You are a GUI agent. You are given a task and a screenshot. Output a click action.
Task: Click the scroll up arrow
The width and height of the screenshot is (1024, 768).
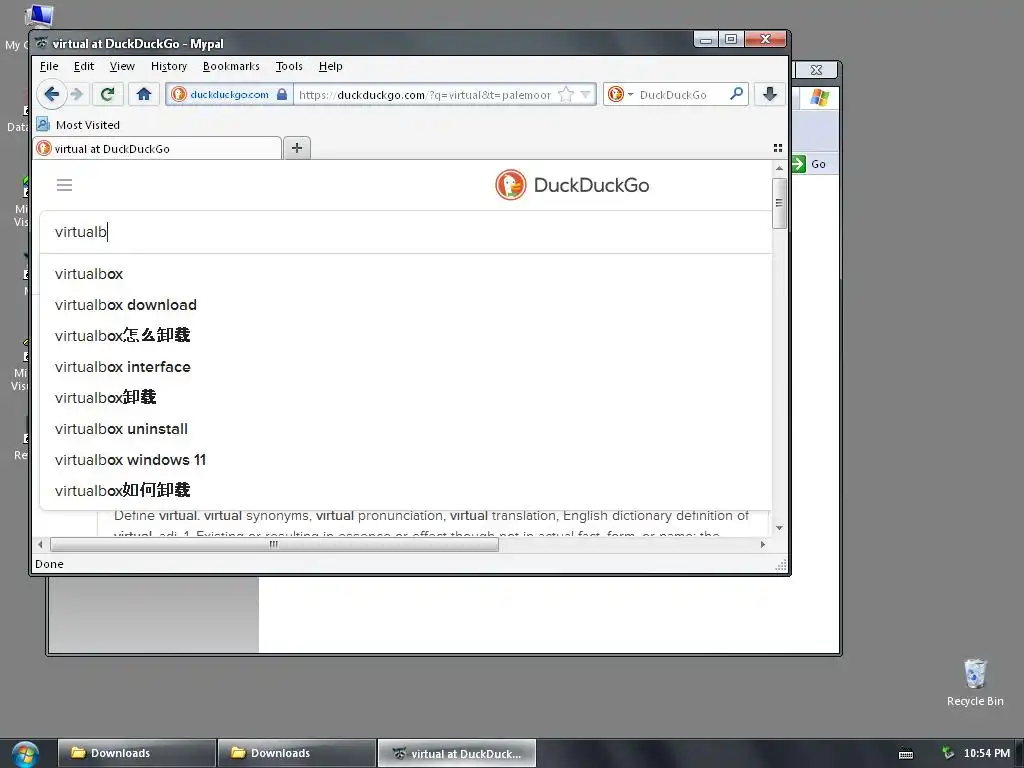click(779, 168)
